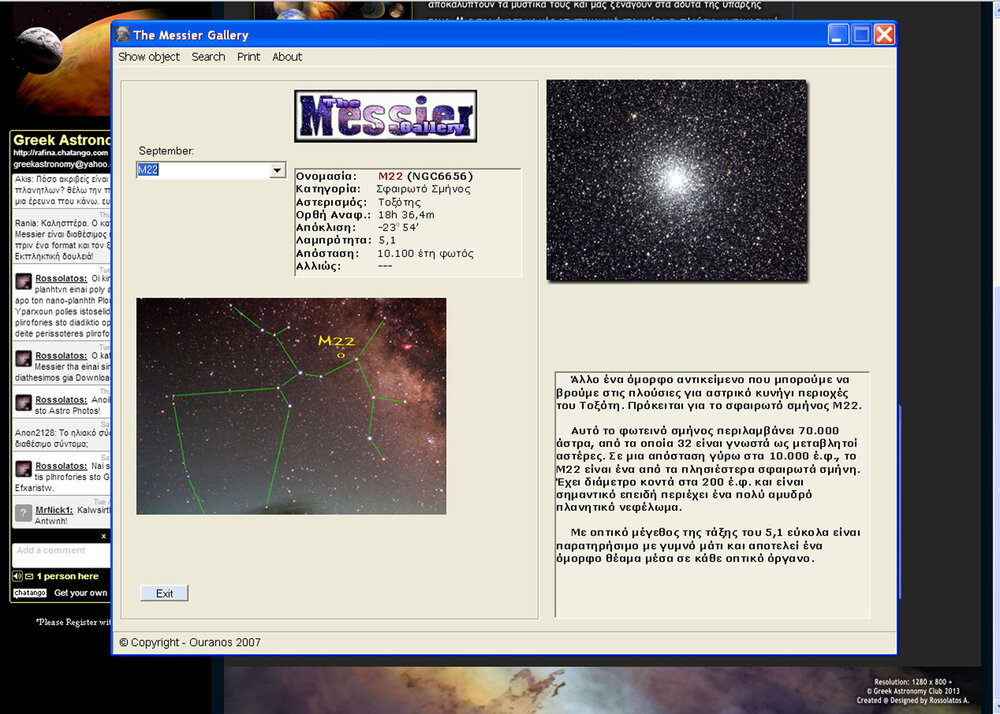Open the About menu
The height and width of the screenshot is (714, 1000).
pos(287,57)
